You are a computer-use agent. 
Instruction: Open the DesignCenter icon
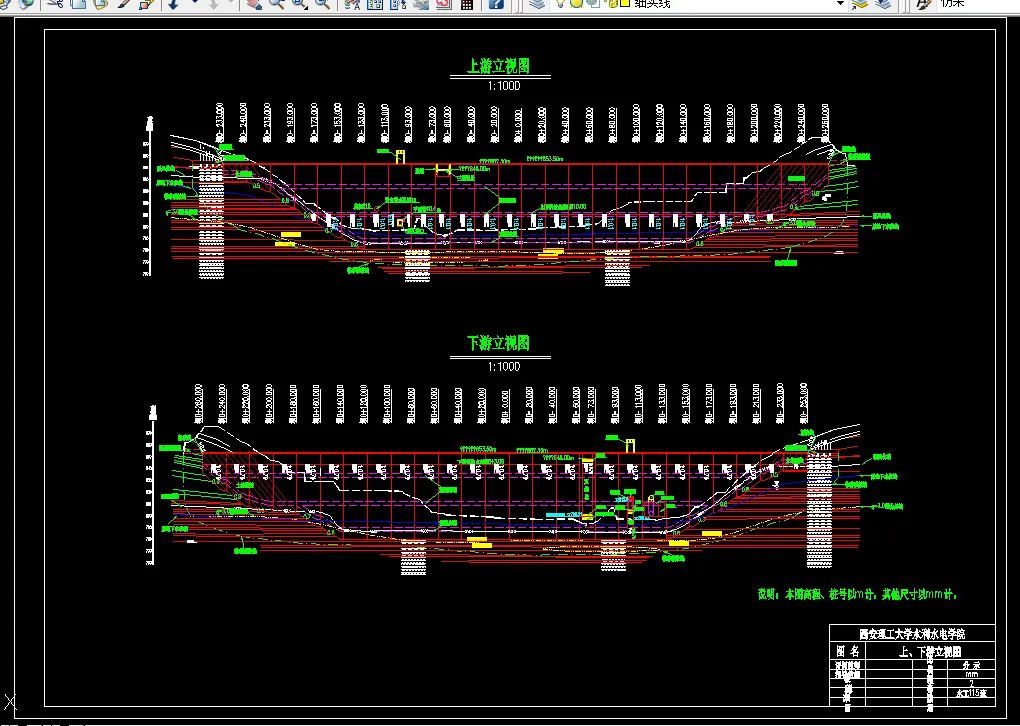tap(375, 4)
